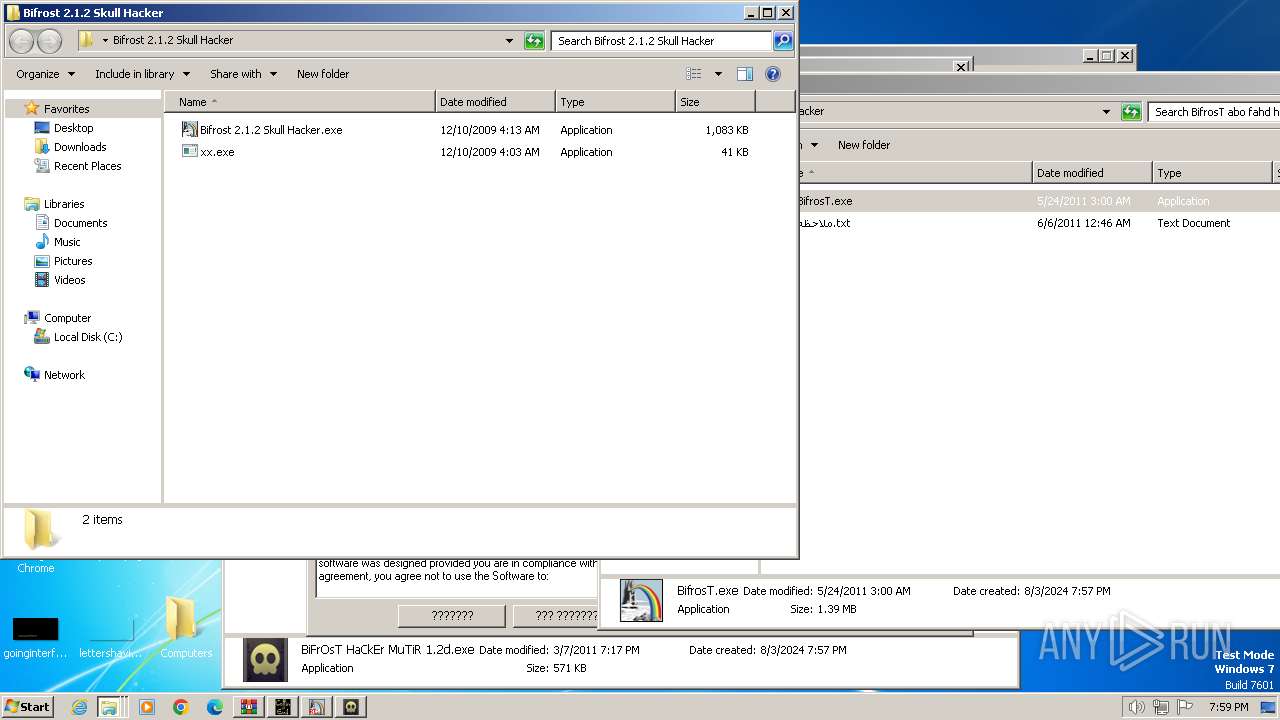Viewport: 1280px width, 720px height.
Task: Open the Pictures library
Action: pyautogui.click(x=73, y=261)
